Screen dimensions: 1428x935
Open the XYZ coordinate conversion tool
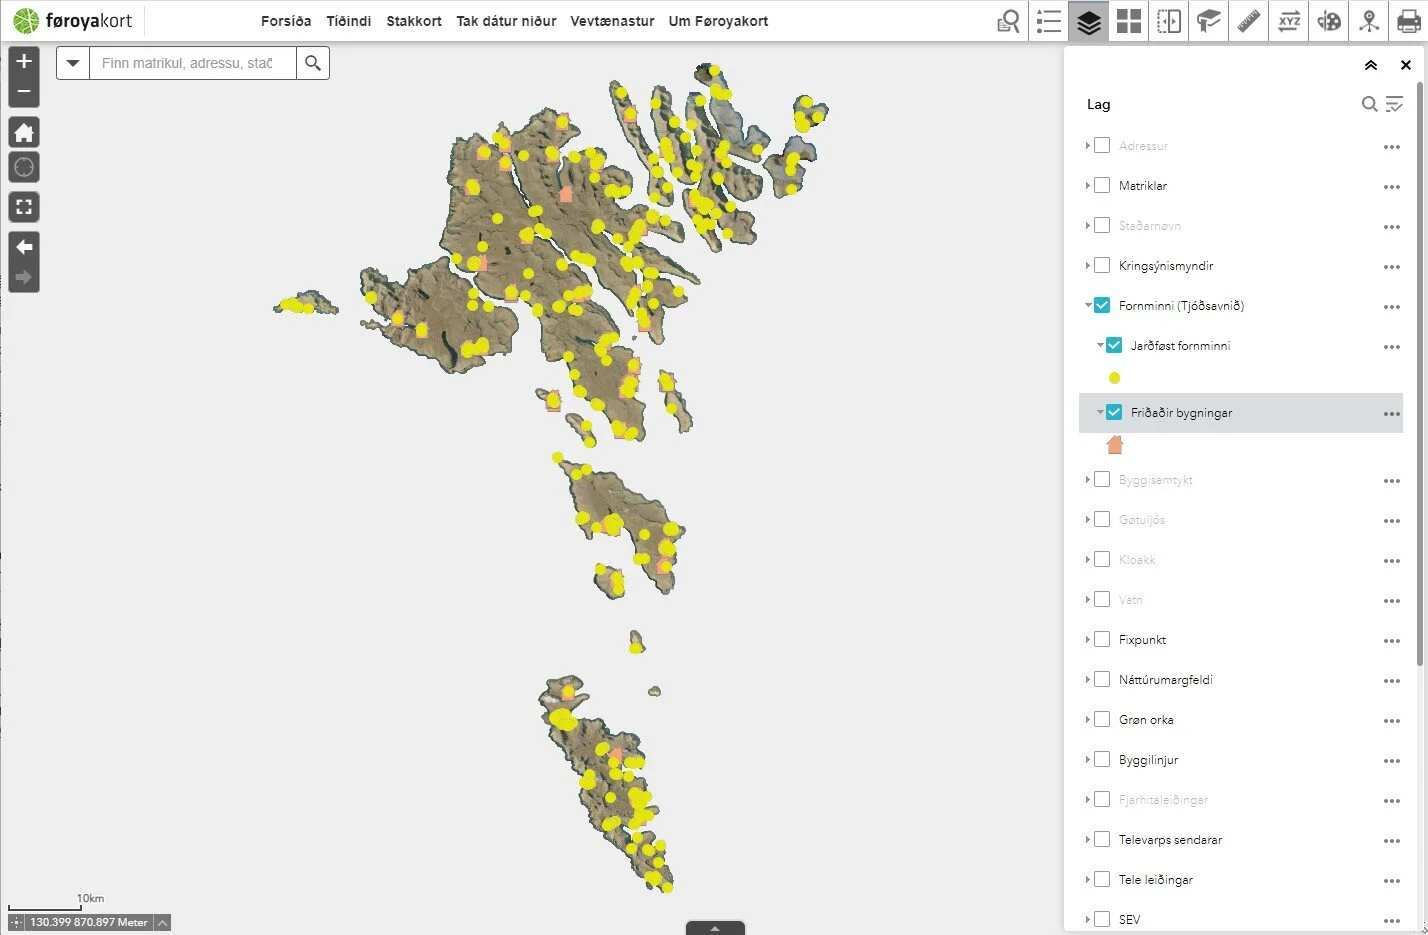[1289, 21]
